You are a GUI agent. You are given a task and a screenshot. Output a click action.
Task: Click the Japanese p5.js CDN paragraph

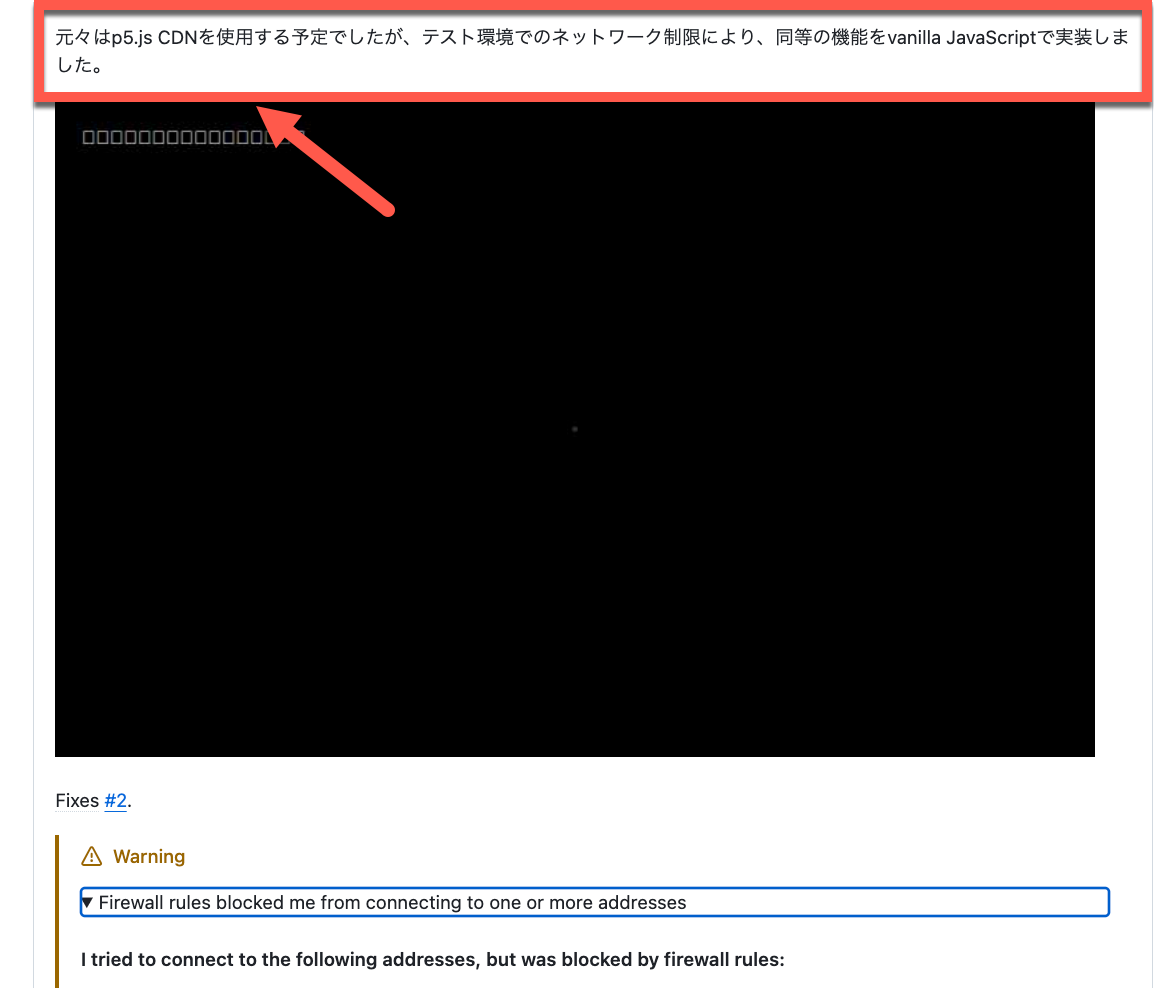[592, 51]
